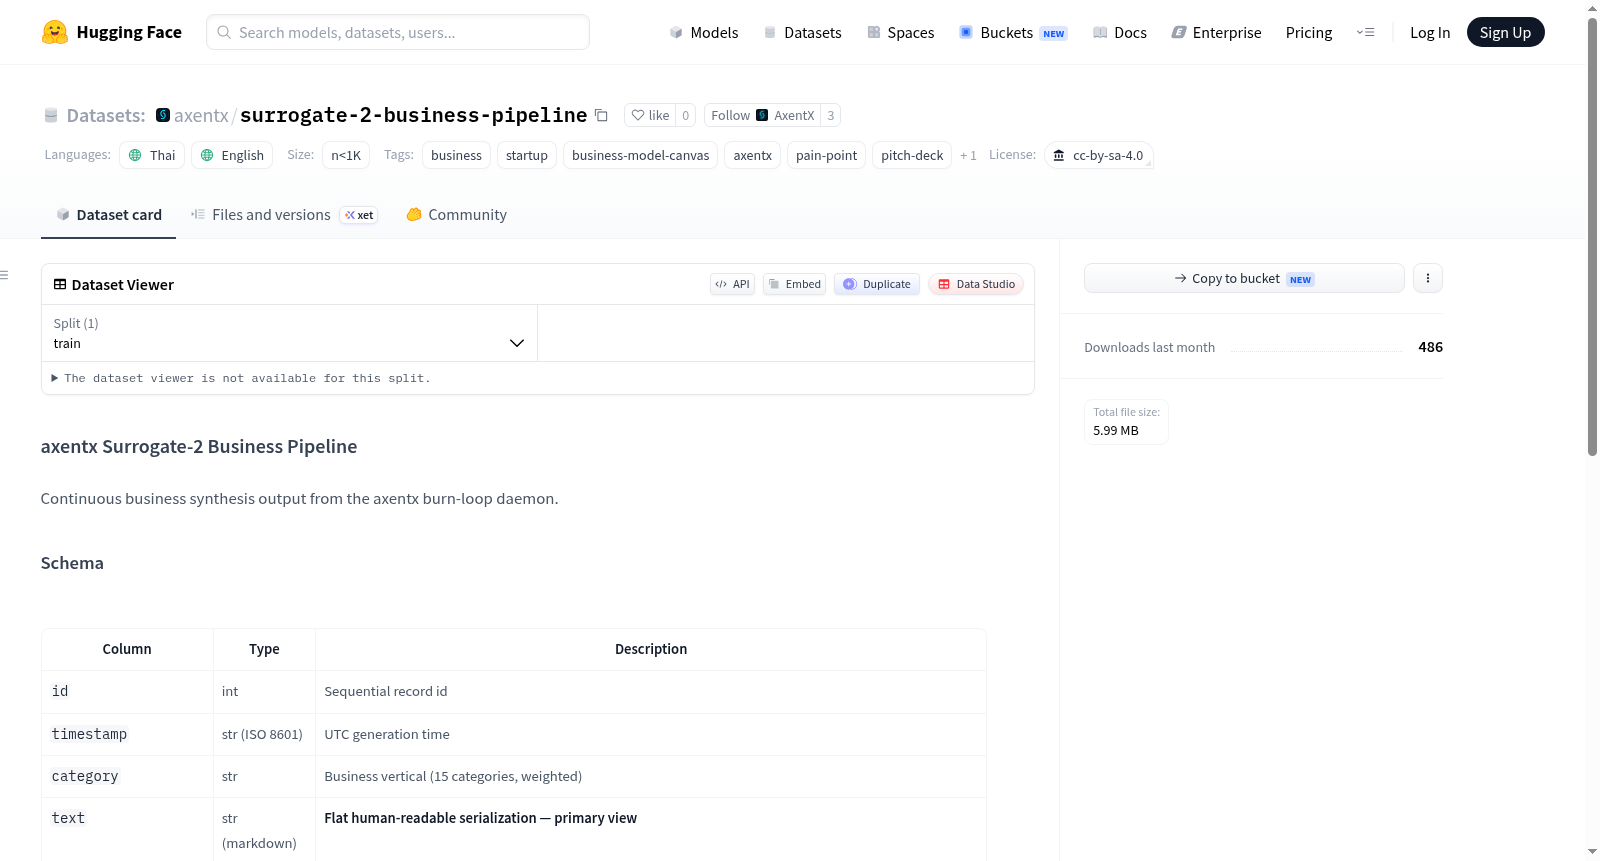Copy dataset name with the copy icon
The image size is (1600, 861).
coord(601,115)
